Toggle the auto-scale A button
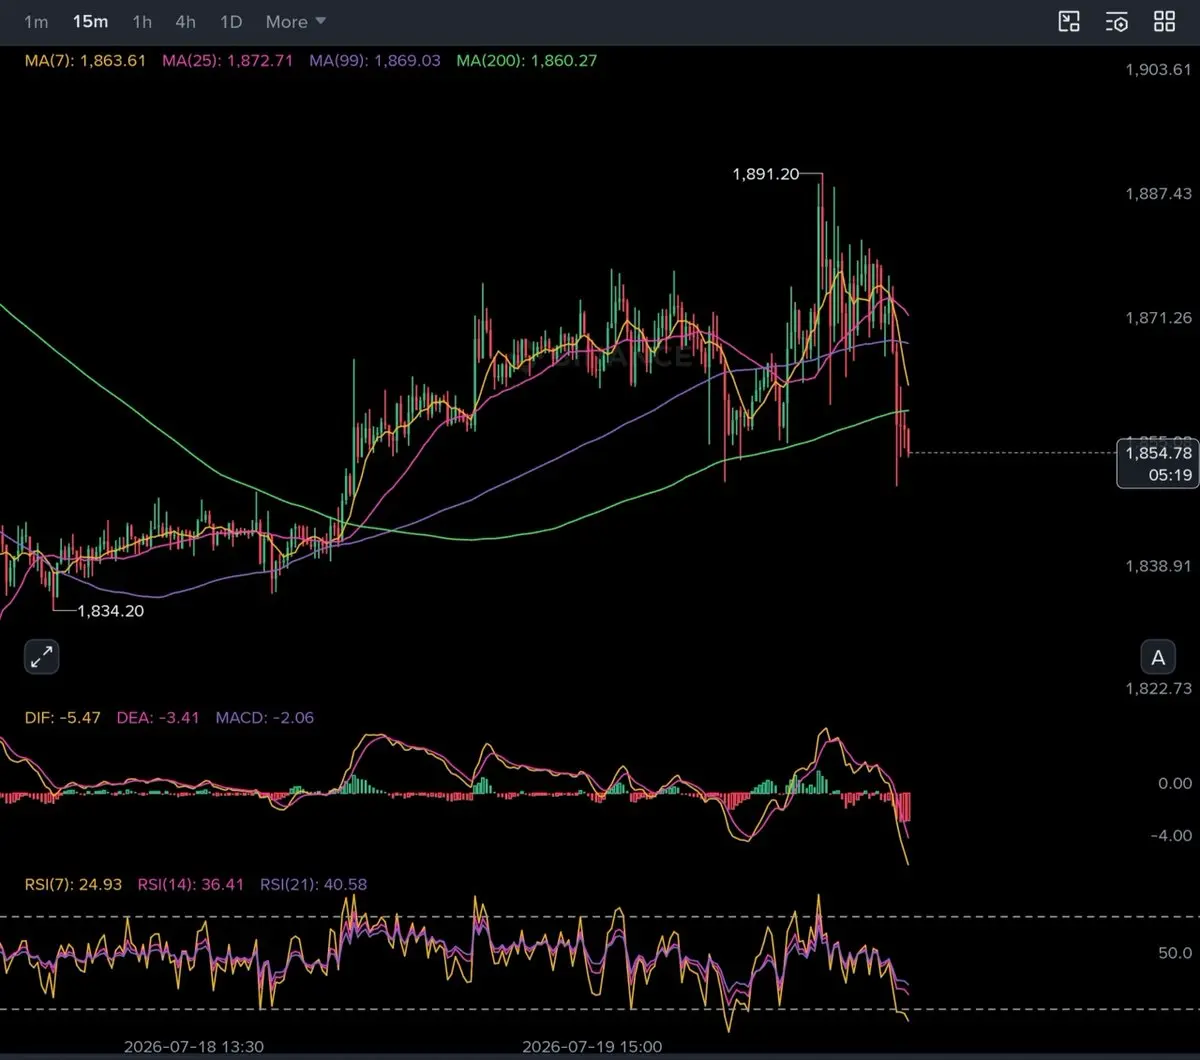The image size is (1200, 1060). point(1158,657)
